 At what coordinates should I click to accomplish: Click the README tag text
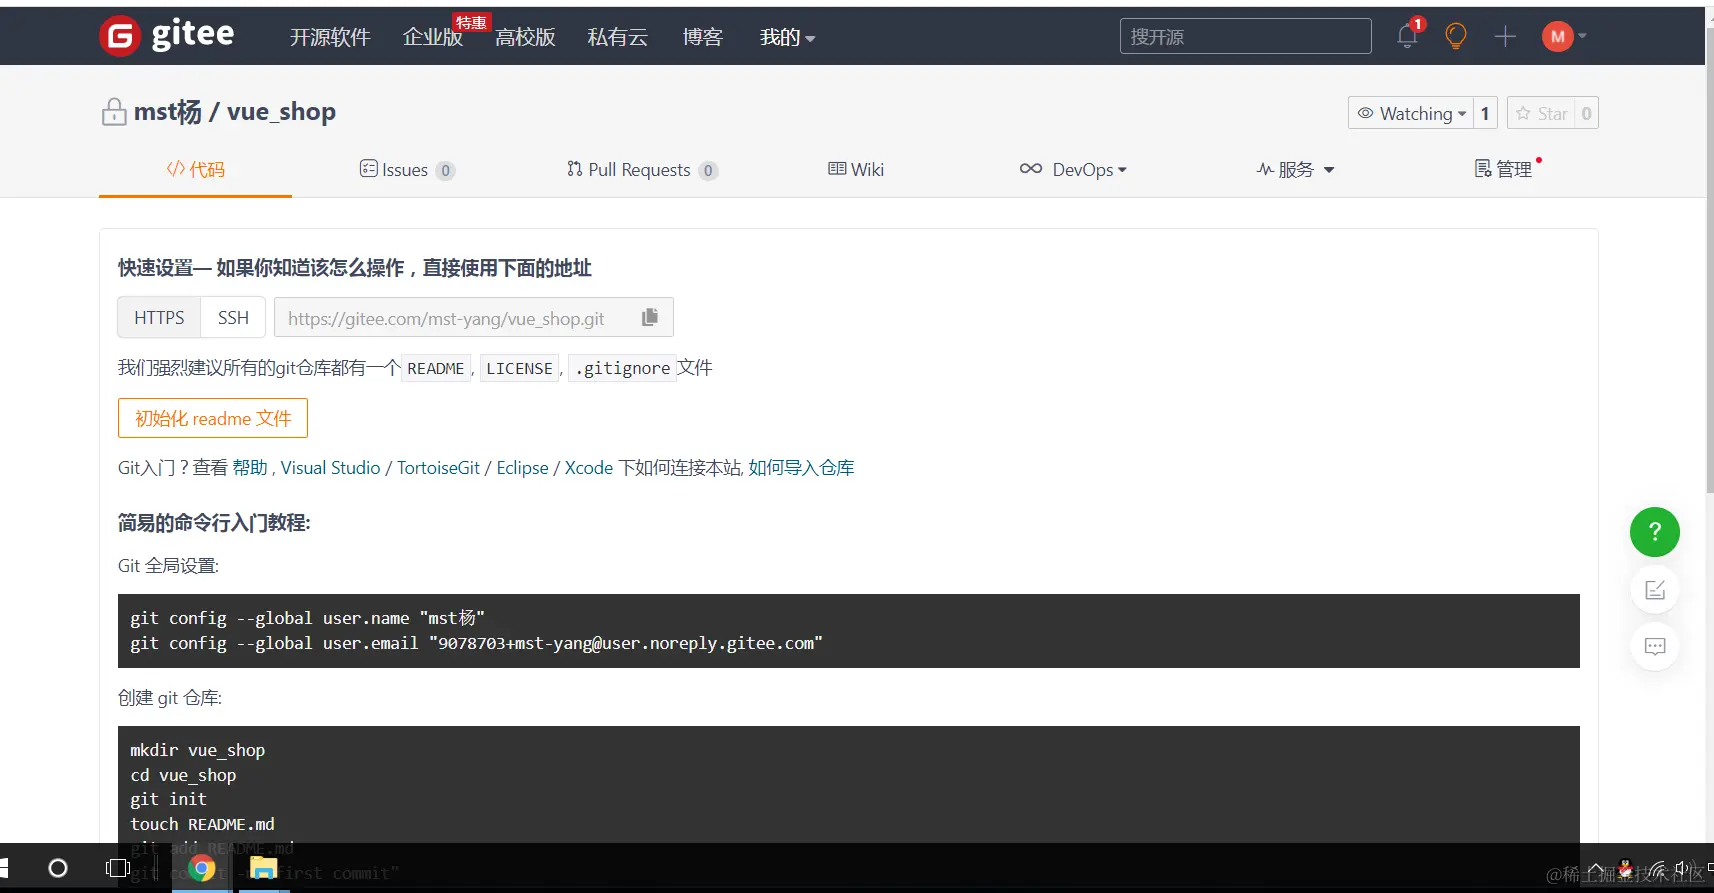(x=436, y=368)
